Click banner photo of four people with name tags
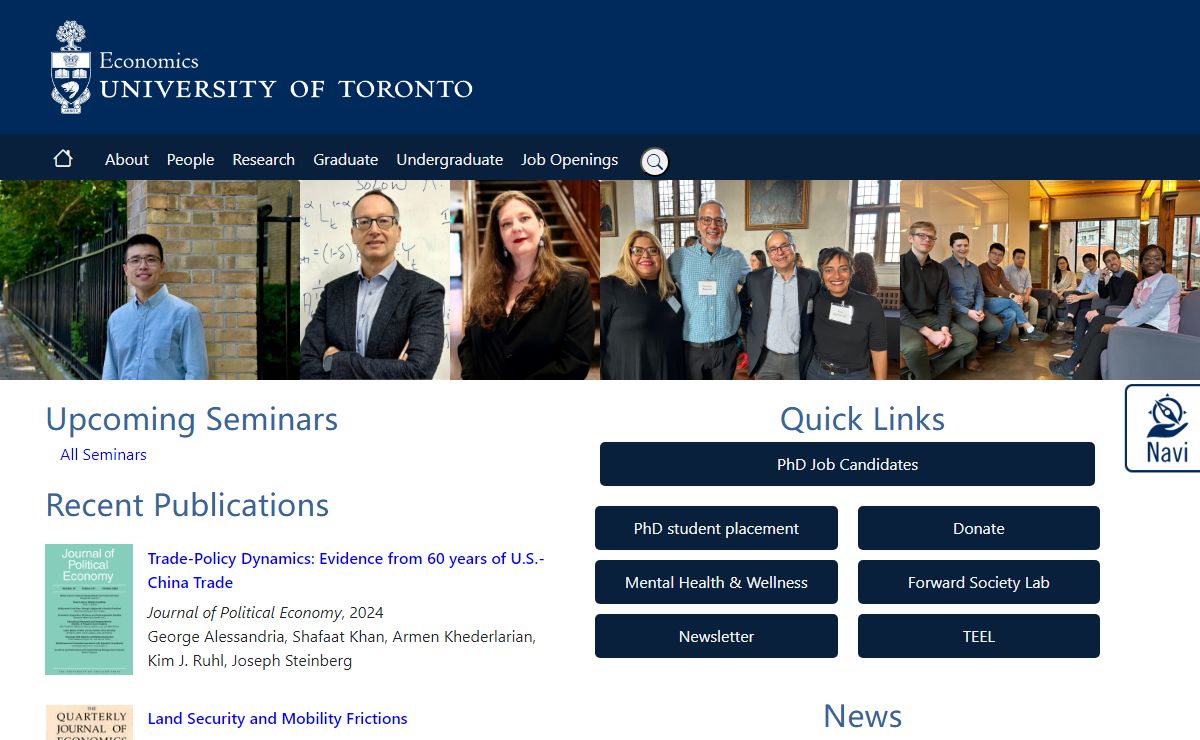1200x740 pixels. (x=750, y=280)
